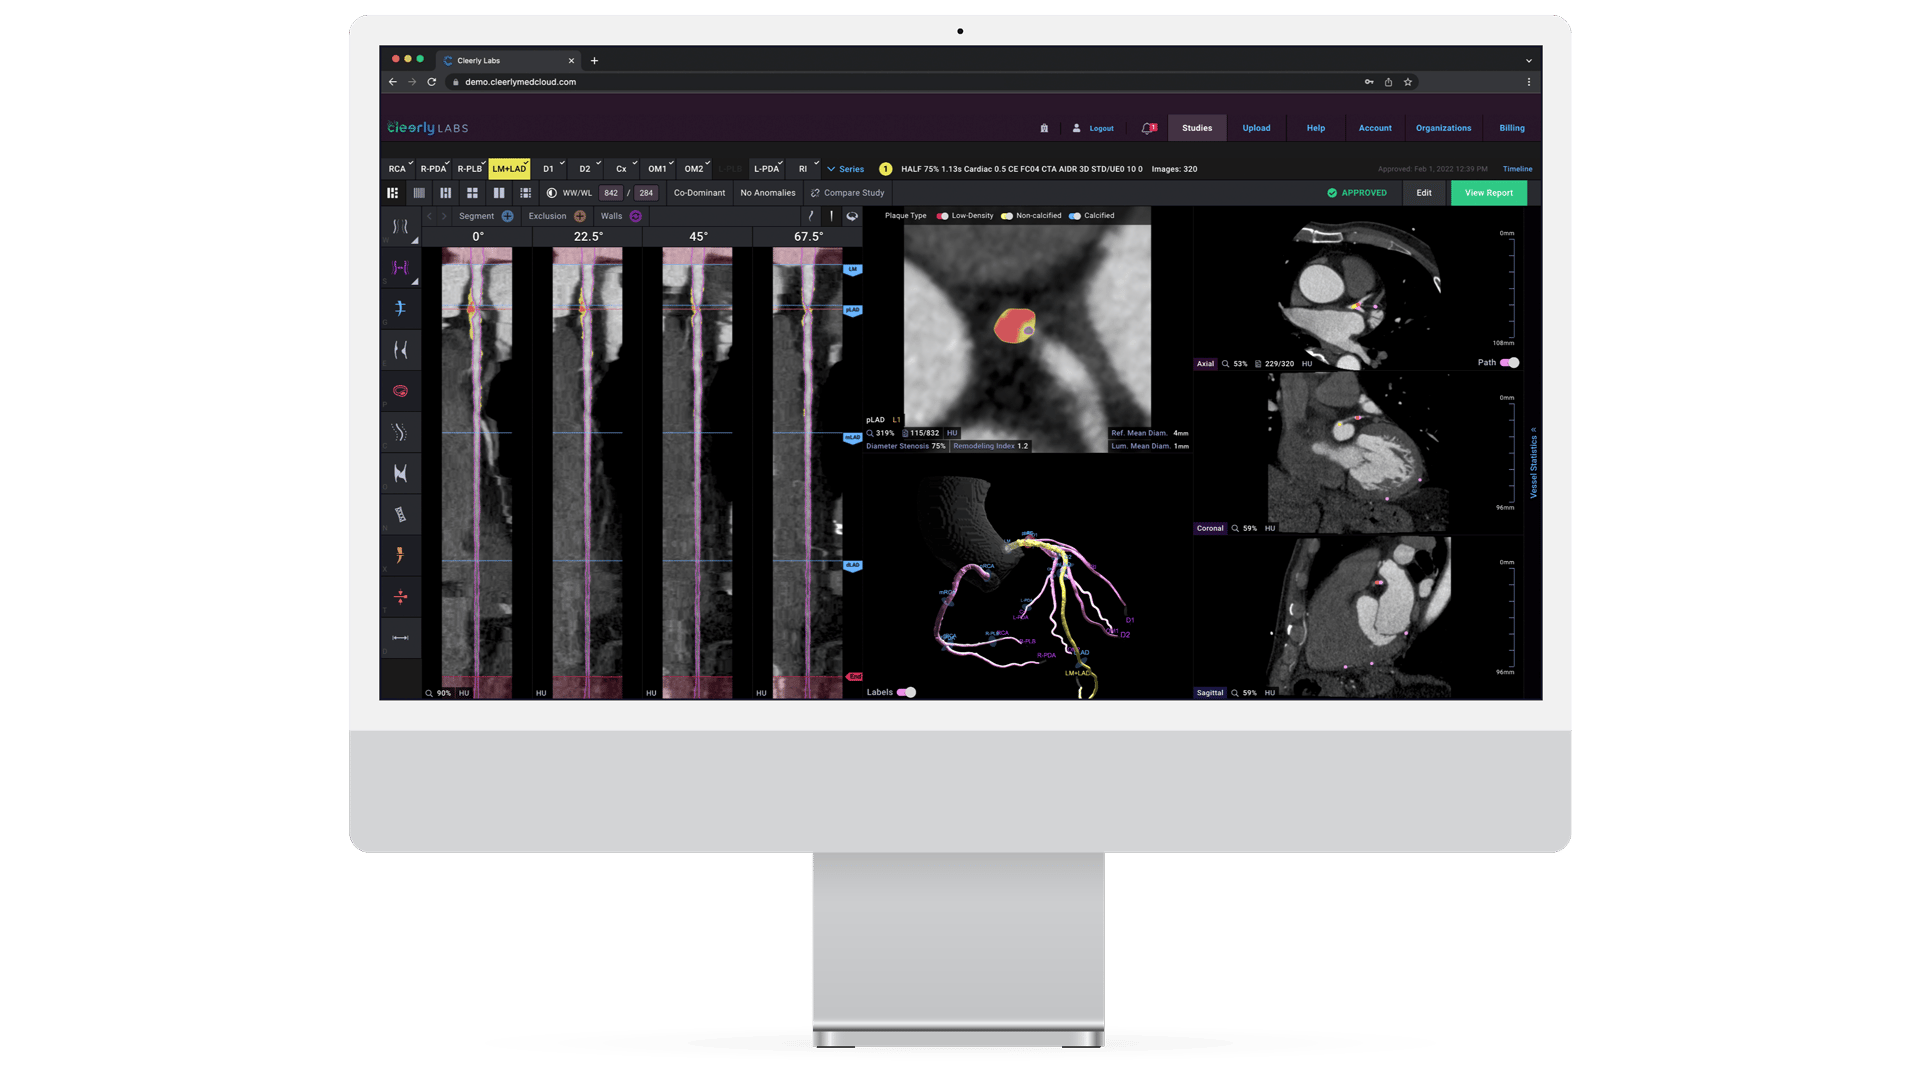Turn off the Labels toggle
This screenshot has width=1920, height=1080.
point(906,692)
